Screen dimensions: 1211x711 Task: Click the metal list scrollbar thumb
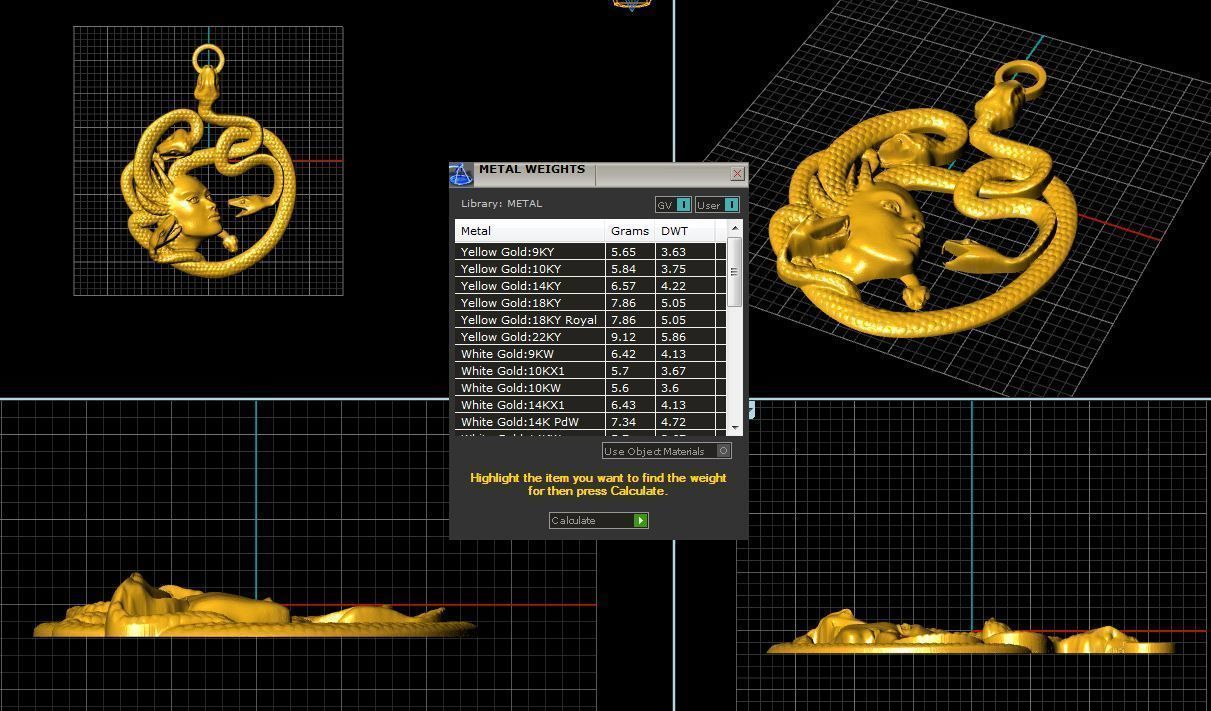pyautogui.click(x=735, y=271)
